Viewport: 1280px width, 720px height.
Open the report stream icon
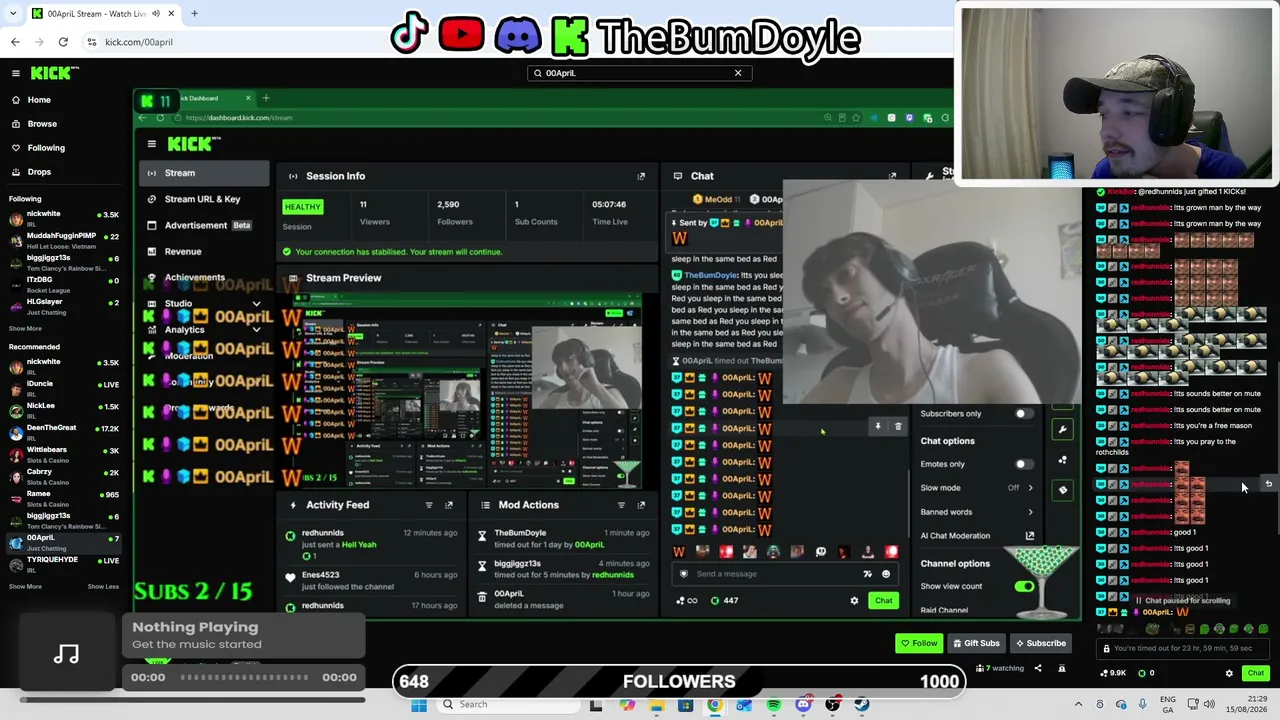tap(1062, 668)
